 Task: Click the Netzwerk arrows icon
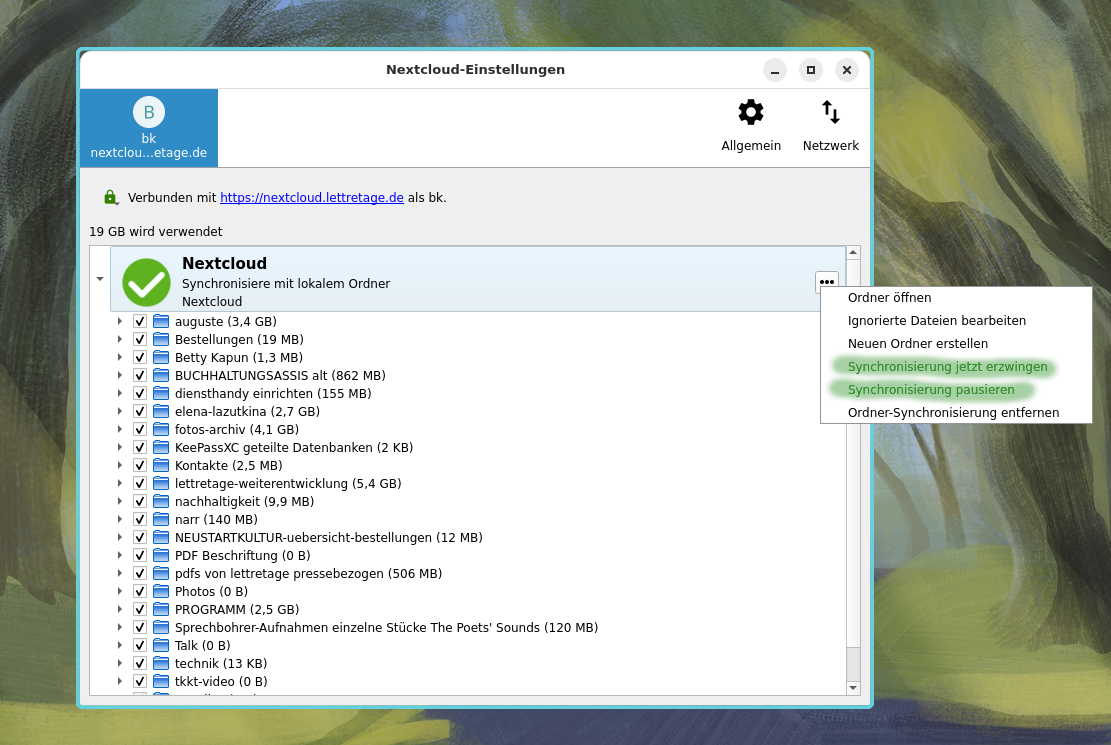click(830, 112)
